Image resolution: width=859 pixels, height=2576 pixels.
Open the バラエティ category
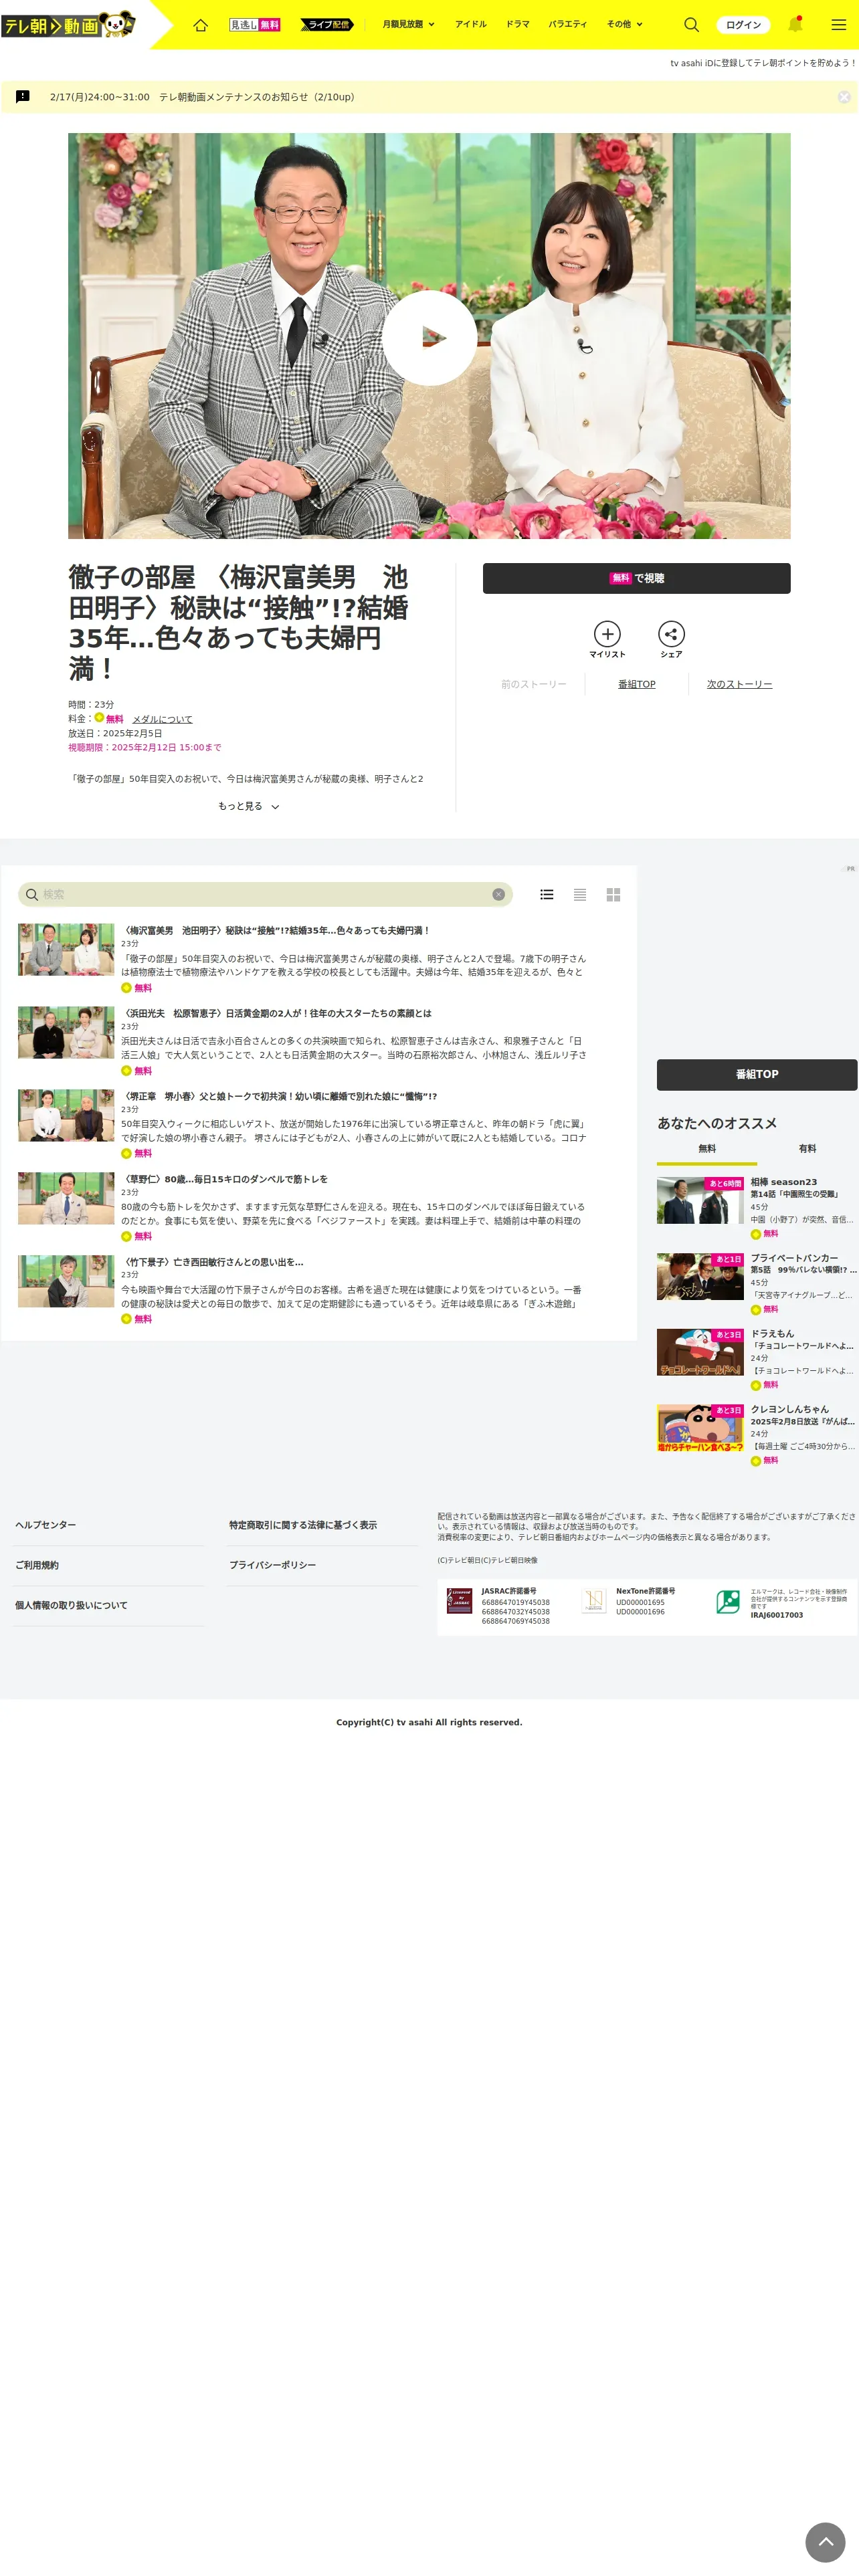pyautogui.click(x=567, y=24)
